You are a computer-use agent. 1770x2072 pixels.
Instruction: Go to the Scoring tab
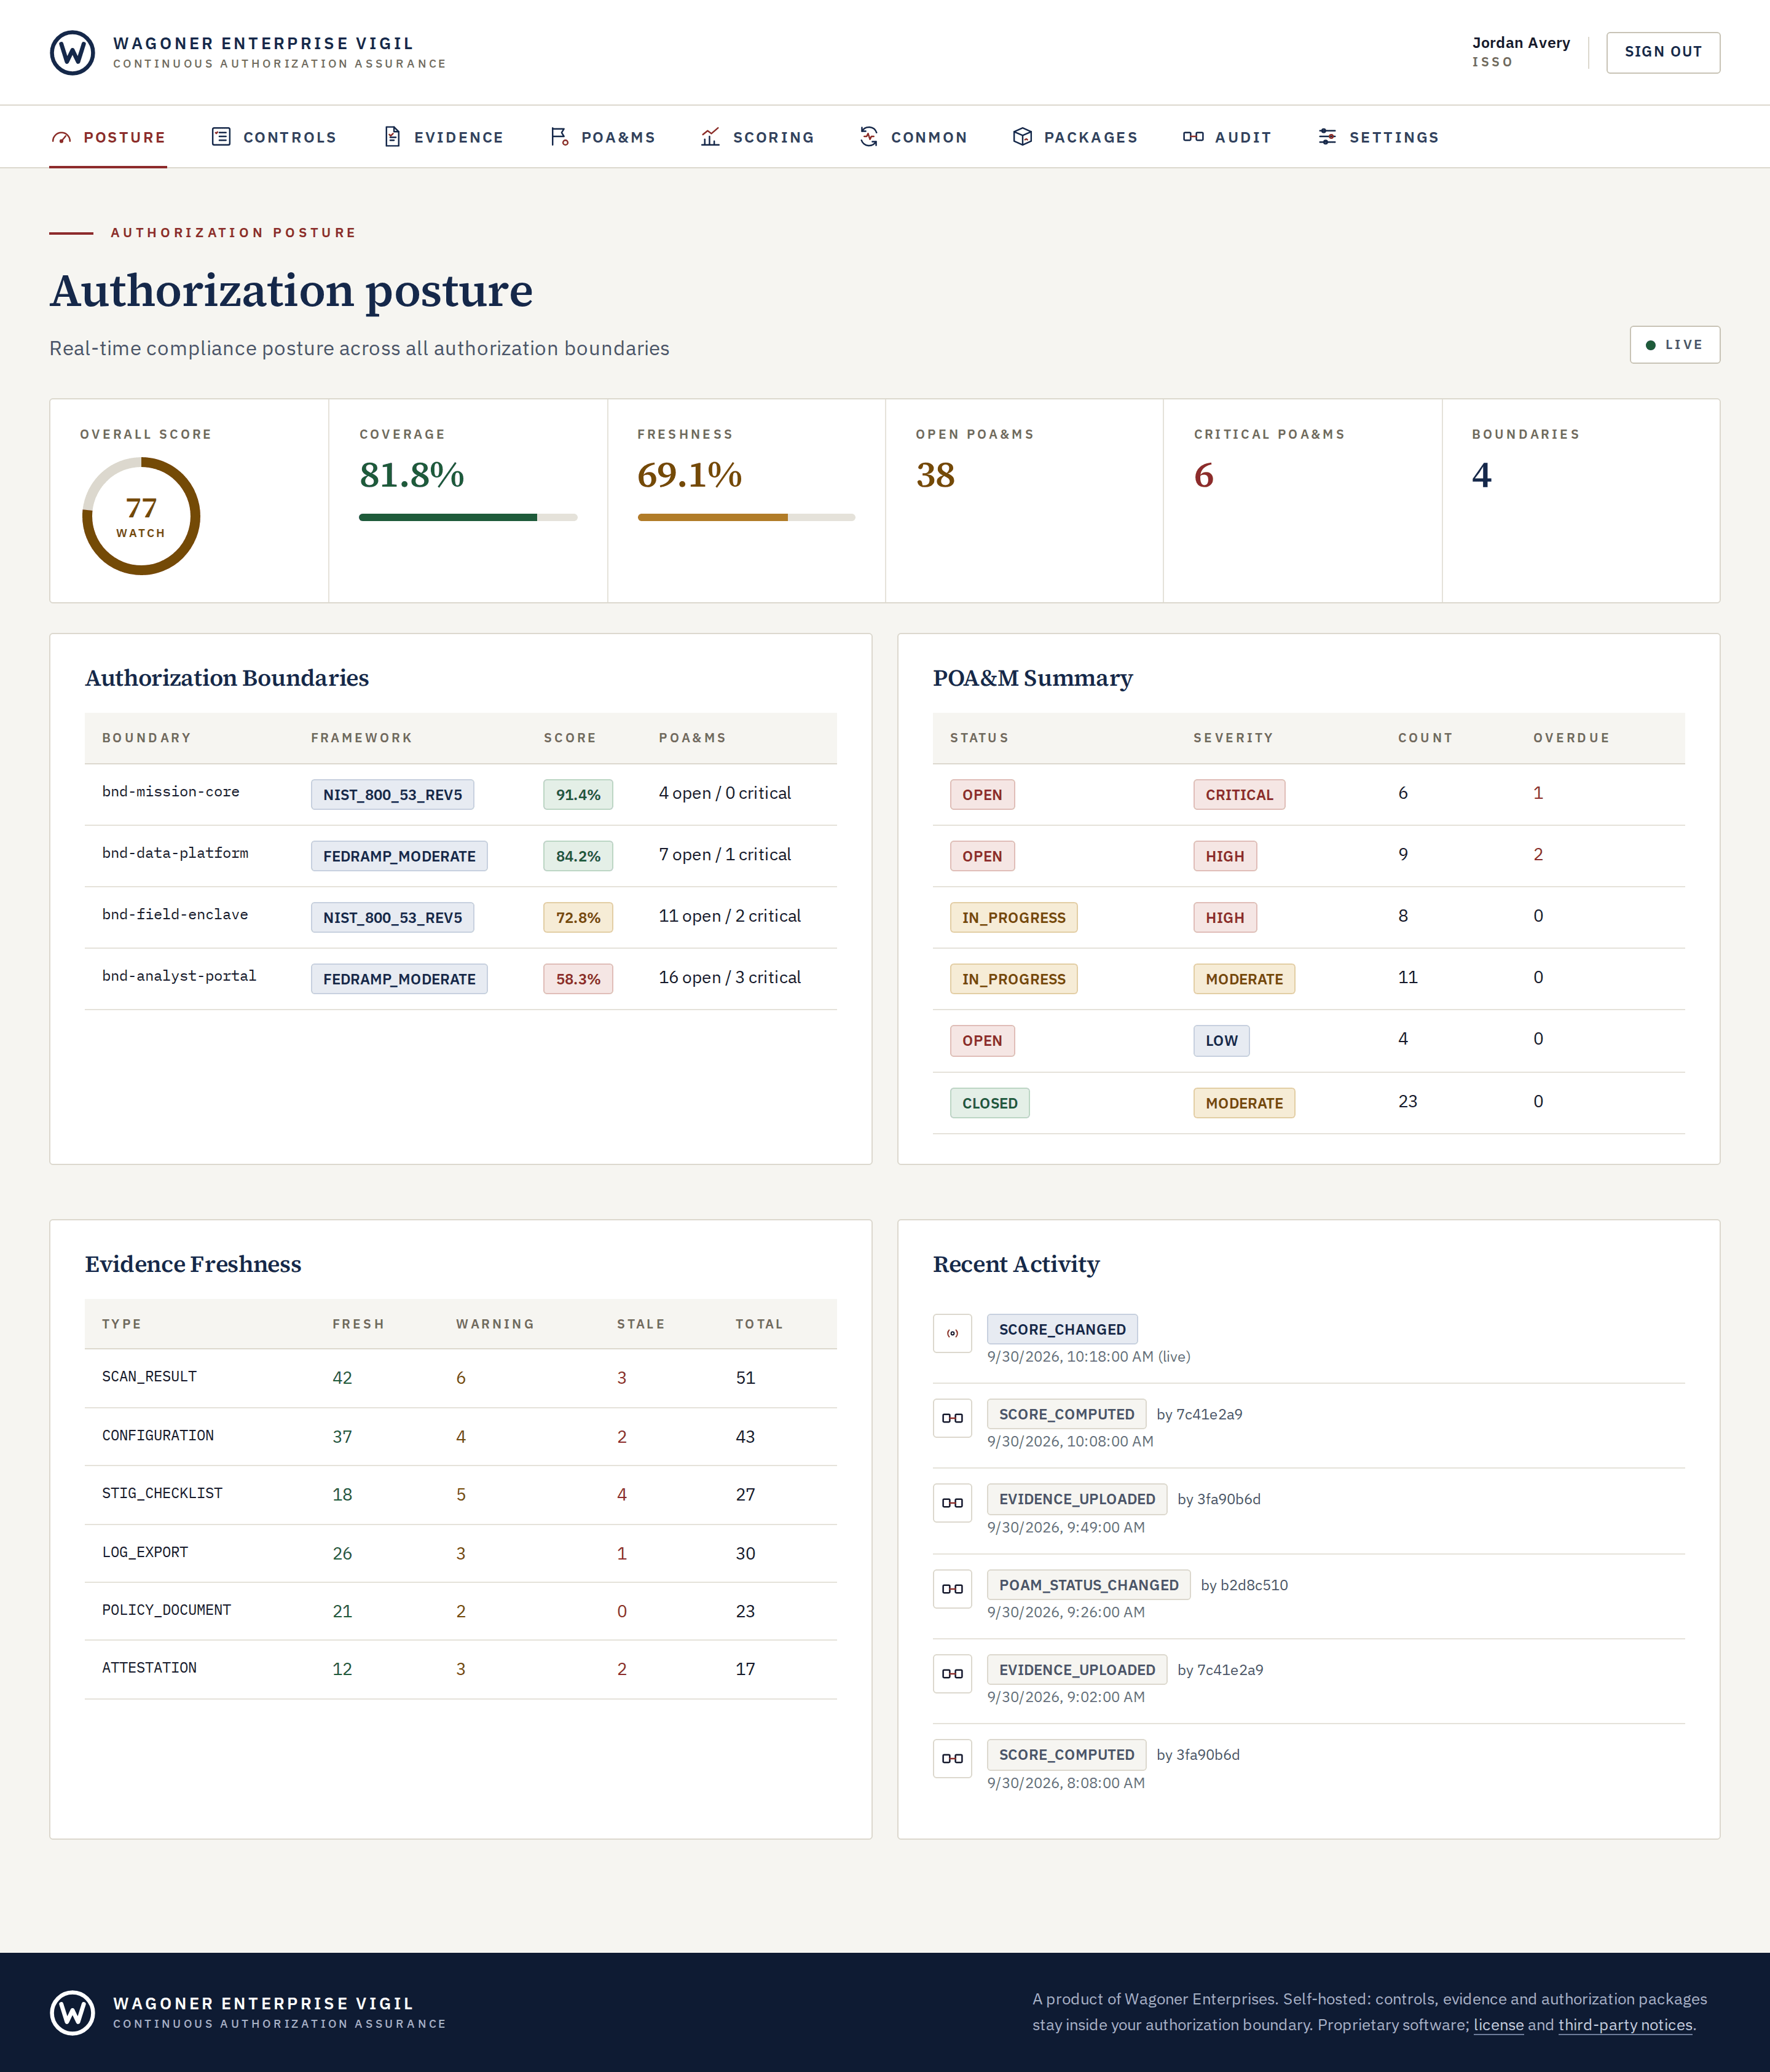pyautogui.click(x=757, y=137)
